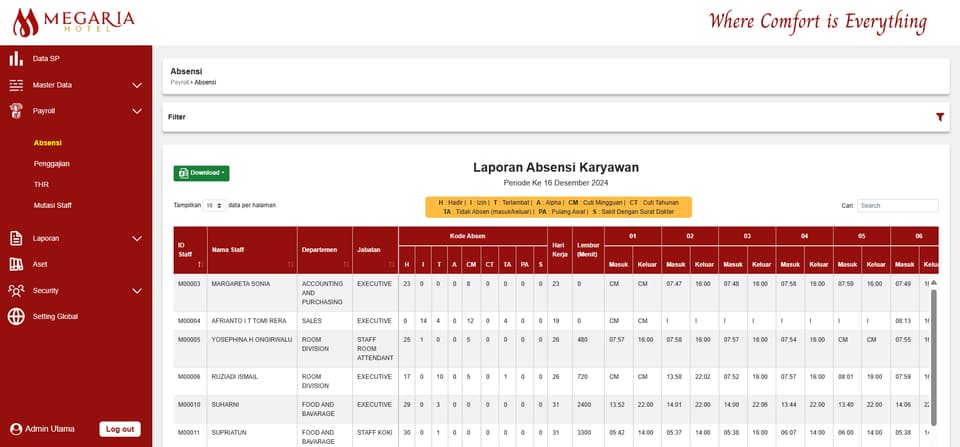Sort by the ID Staff column arrow
This screenshot has width=960, height=447.
200,264
